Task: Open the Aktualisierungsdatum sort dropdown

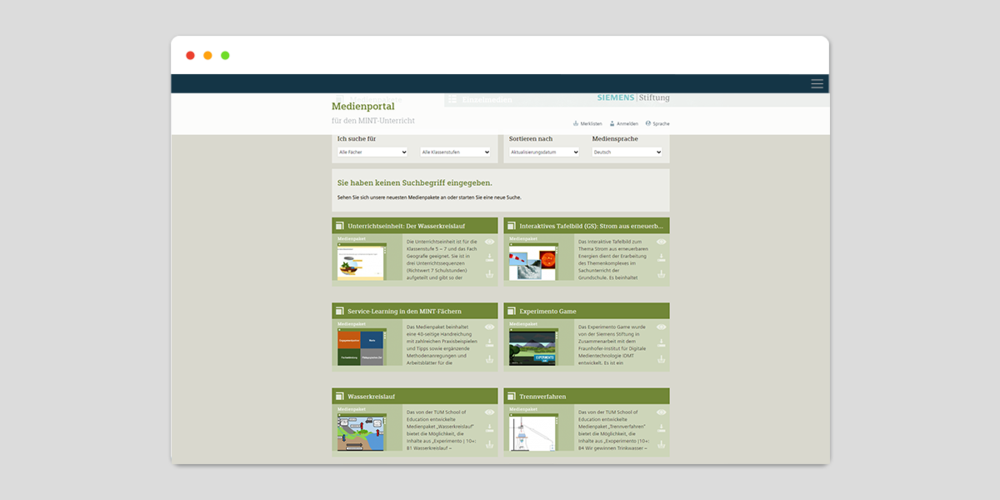Action: tap(544, 152)
